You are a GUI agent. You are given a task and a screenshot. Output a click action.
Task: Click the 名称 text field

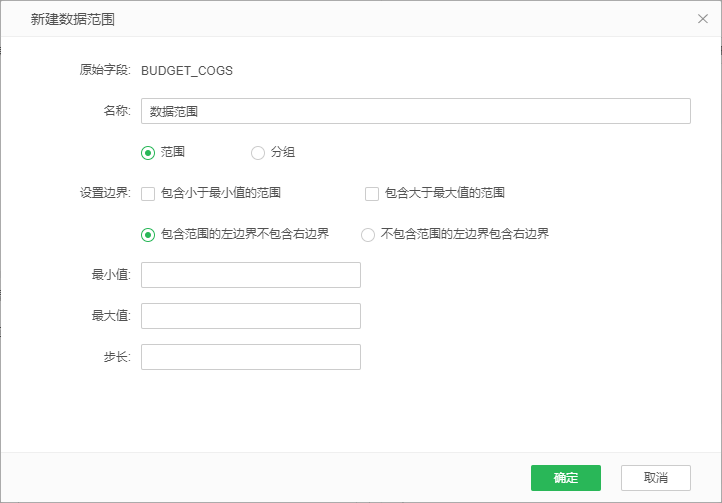415,111
